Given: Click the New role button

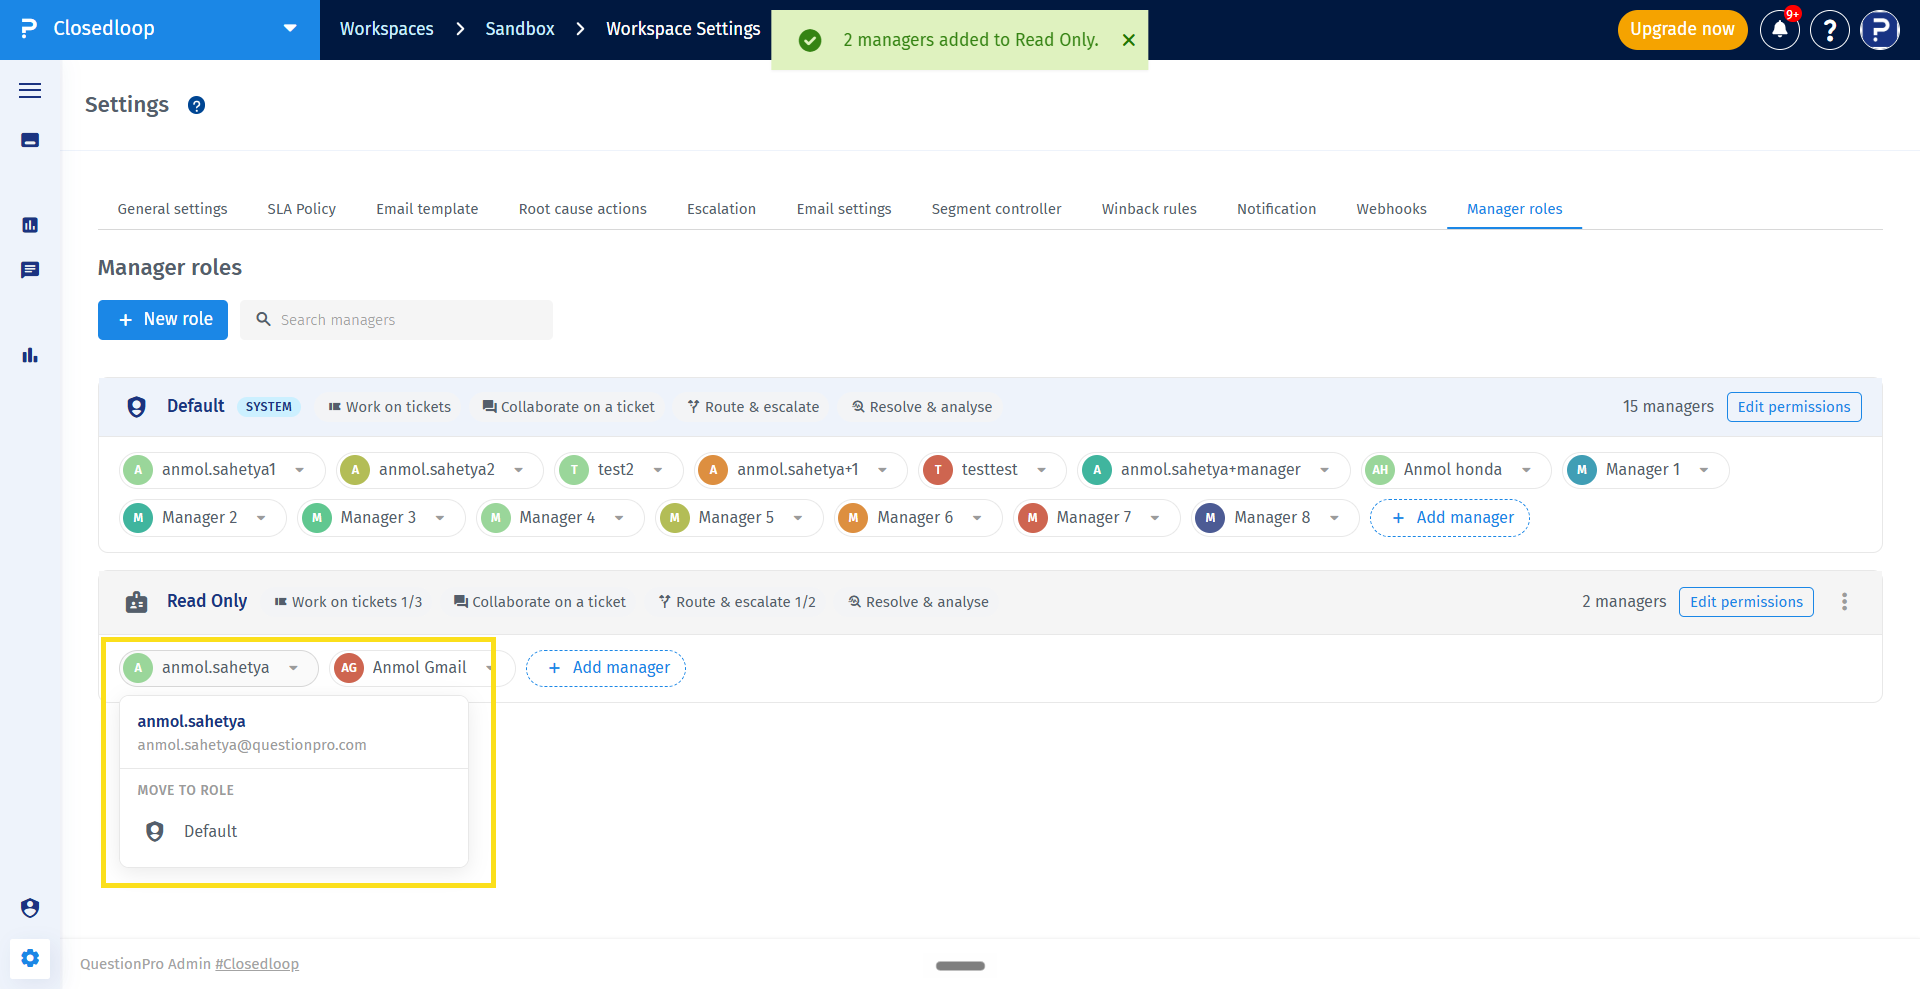Looking at the screenshot, I should click(163, 320).
